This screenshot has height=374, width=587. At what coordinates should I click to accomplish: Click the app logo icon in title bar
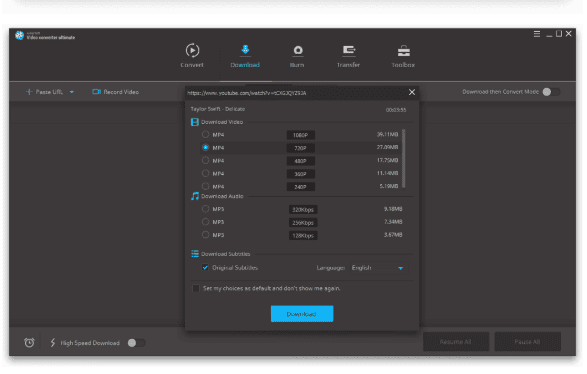click(x=19, y=36)
